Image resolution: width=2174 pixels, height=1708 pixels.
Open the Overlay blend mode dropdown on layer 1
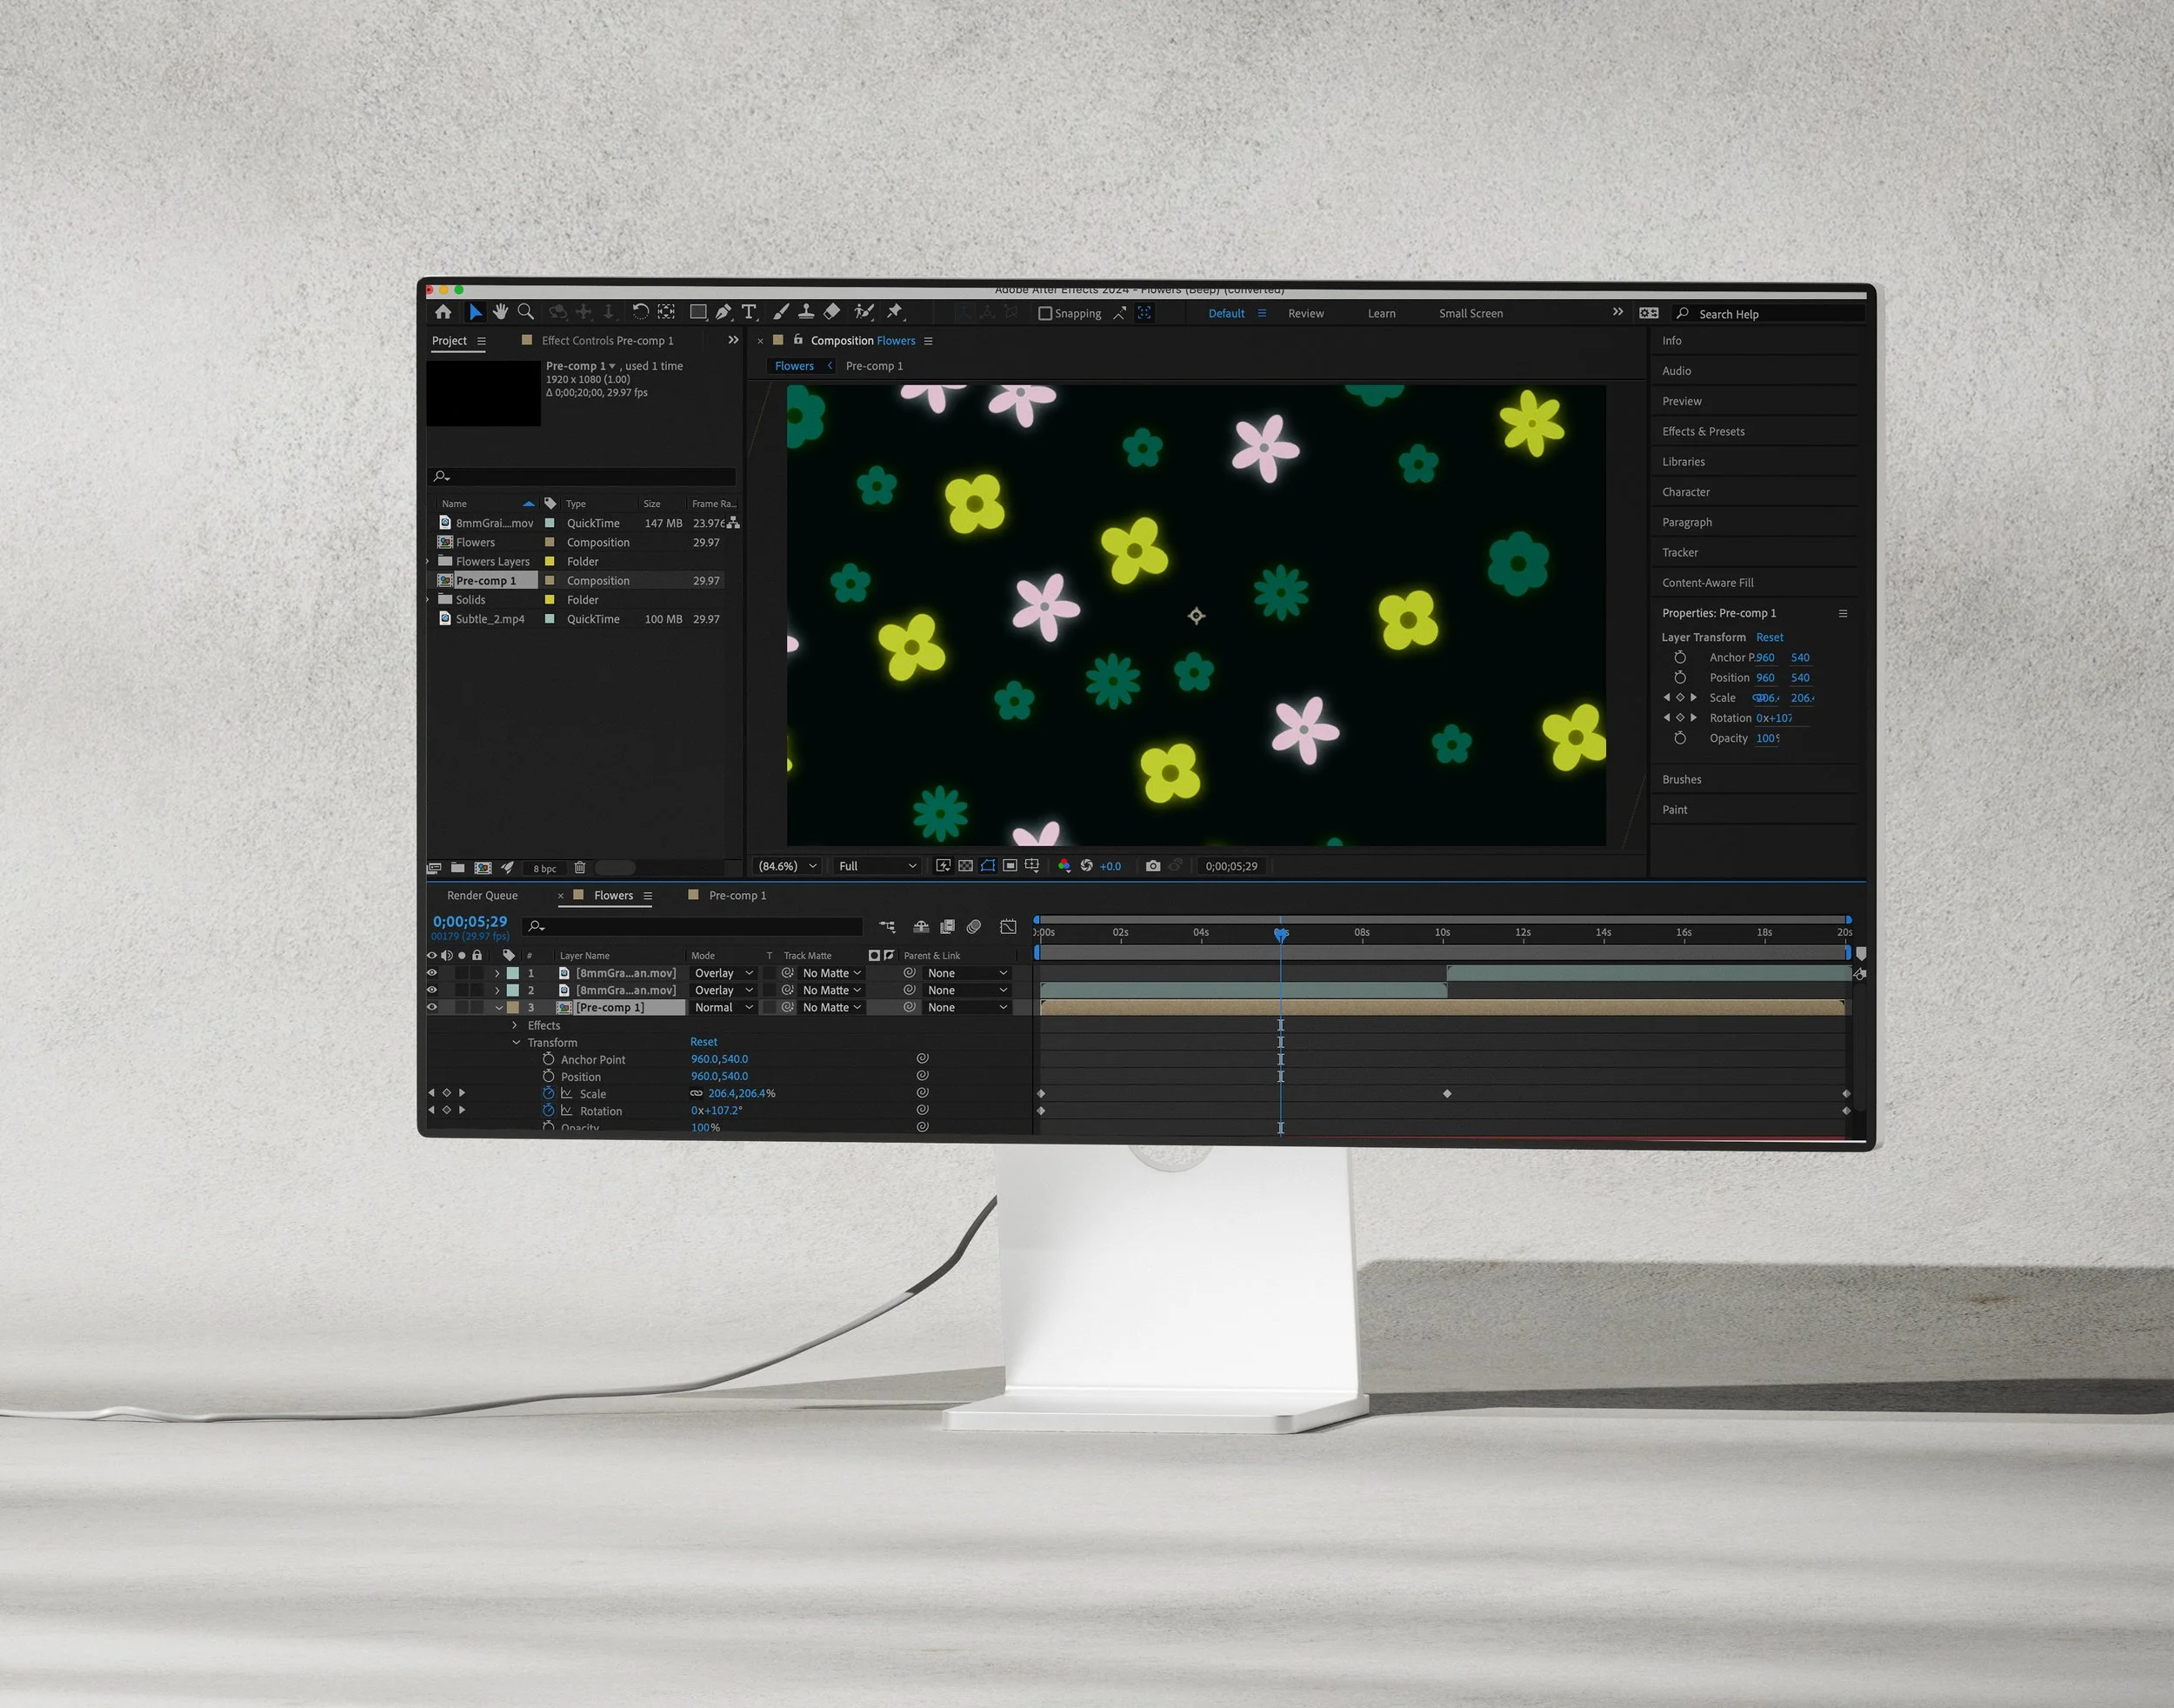[x=723, y=973]
